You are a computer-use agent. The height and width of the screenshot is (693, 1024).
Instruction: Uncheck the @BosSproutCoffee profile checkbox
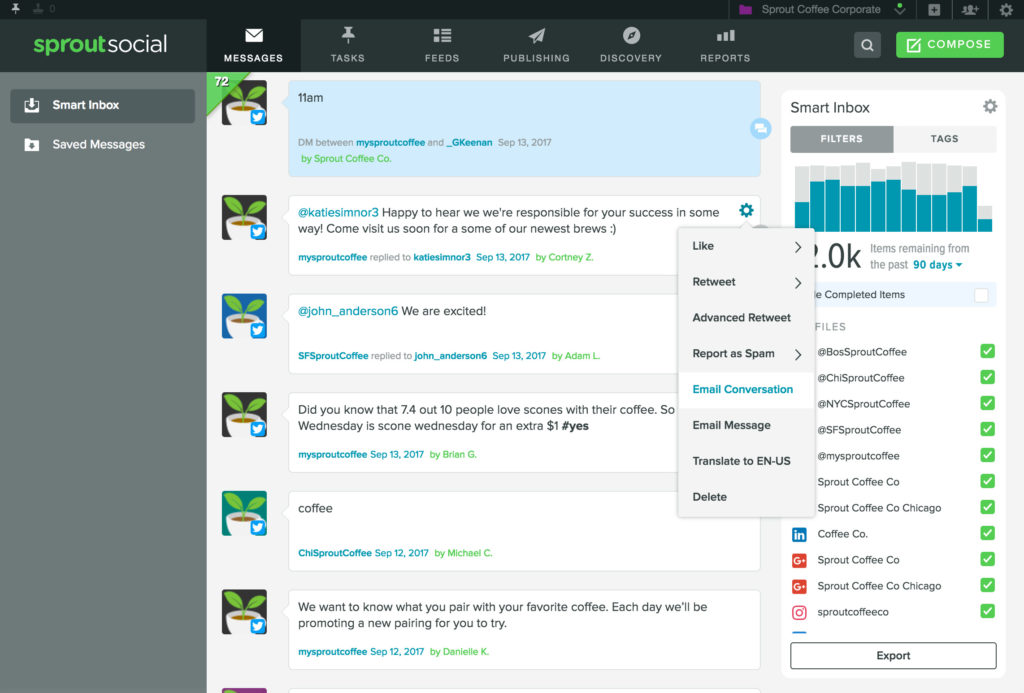[x=987, y=352]
